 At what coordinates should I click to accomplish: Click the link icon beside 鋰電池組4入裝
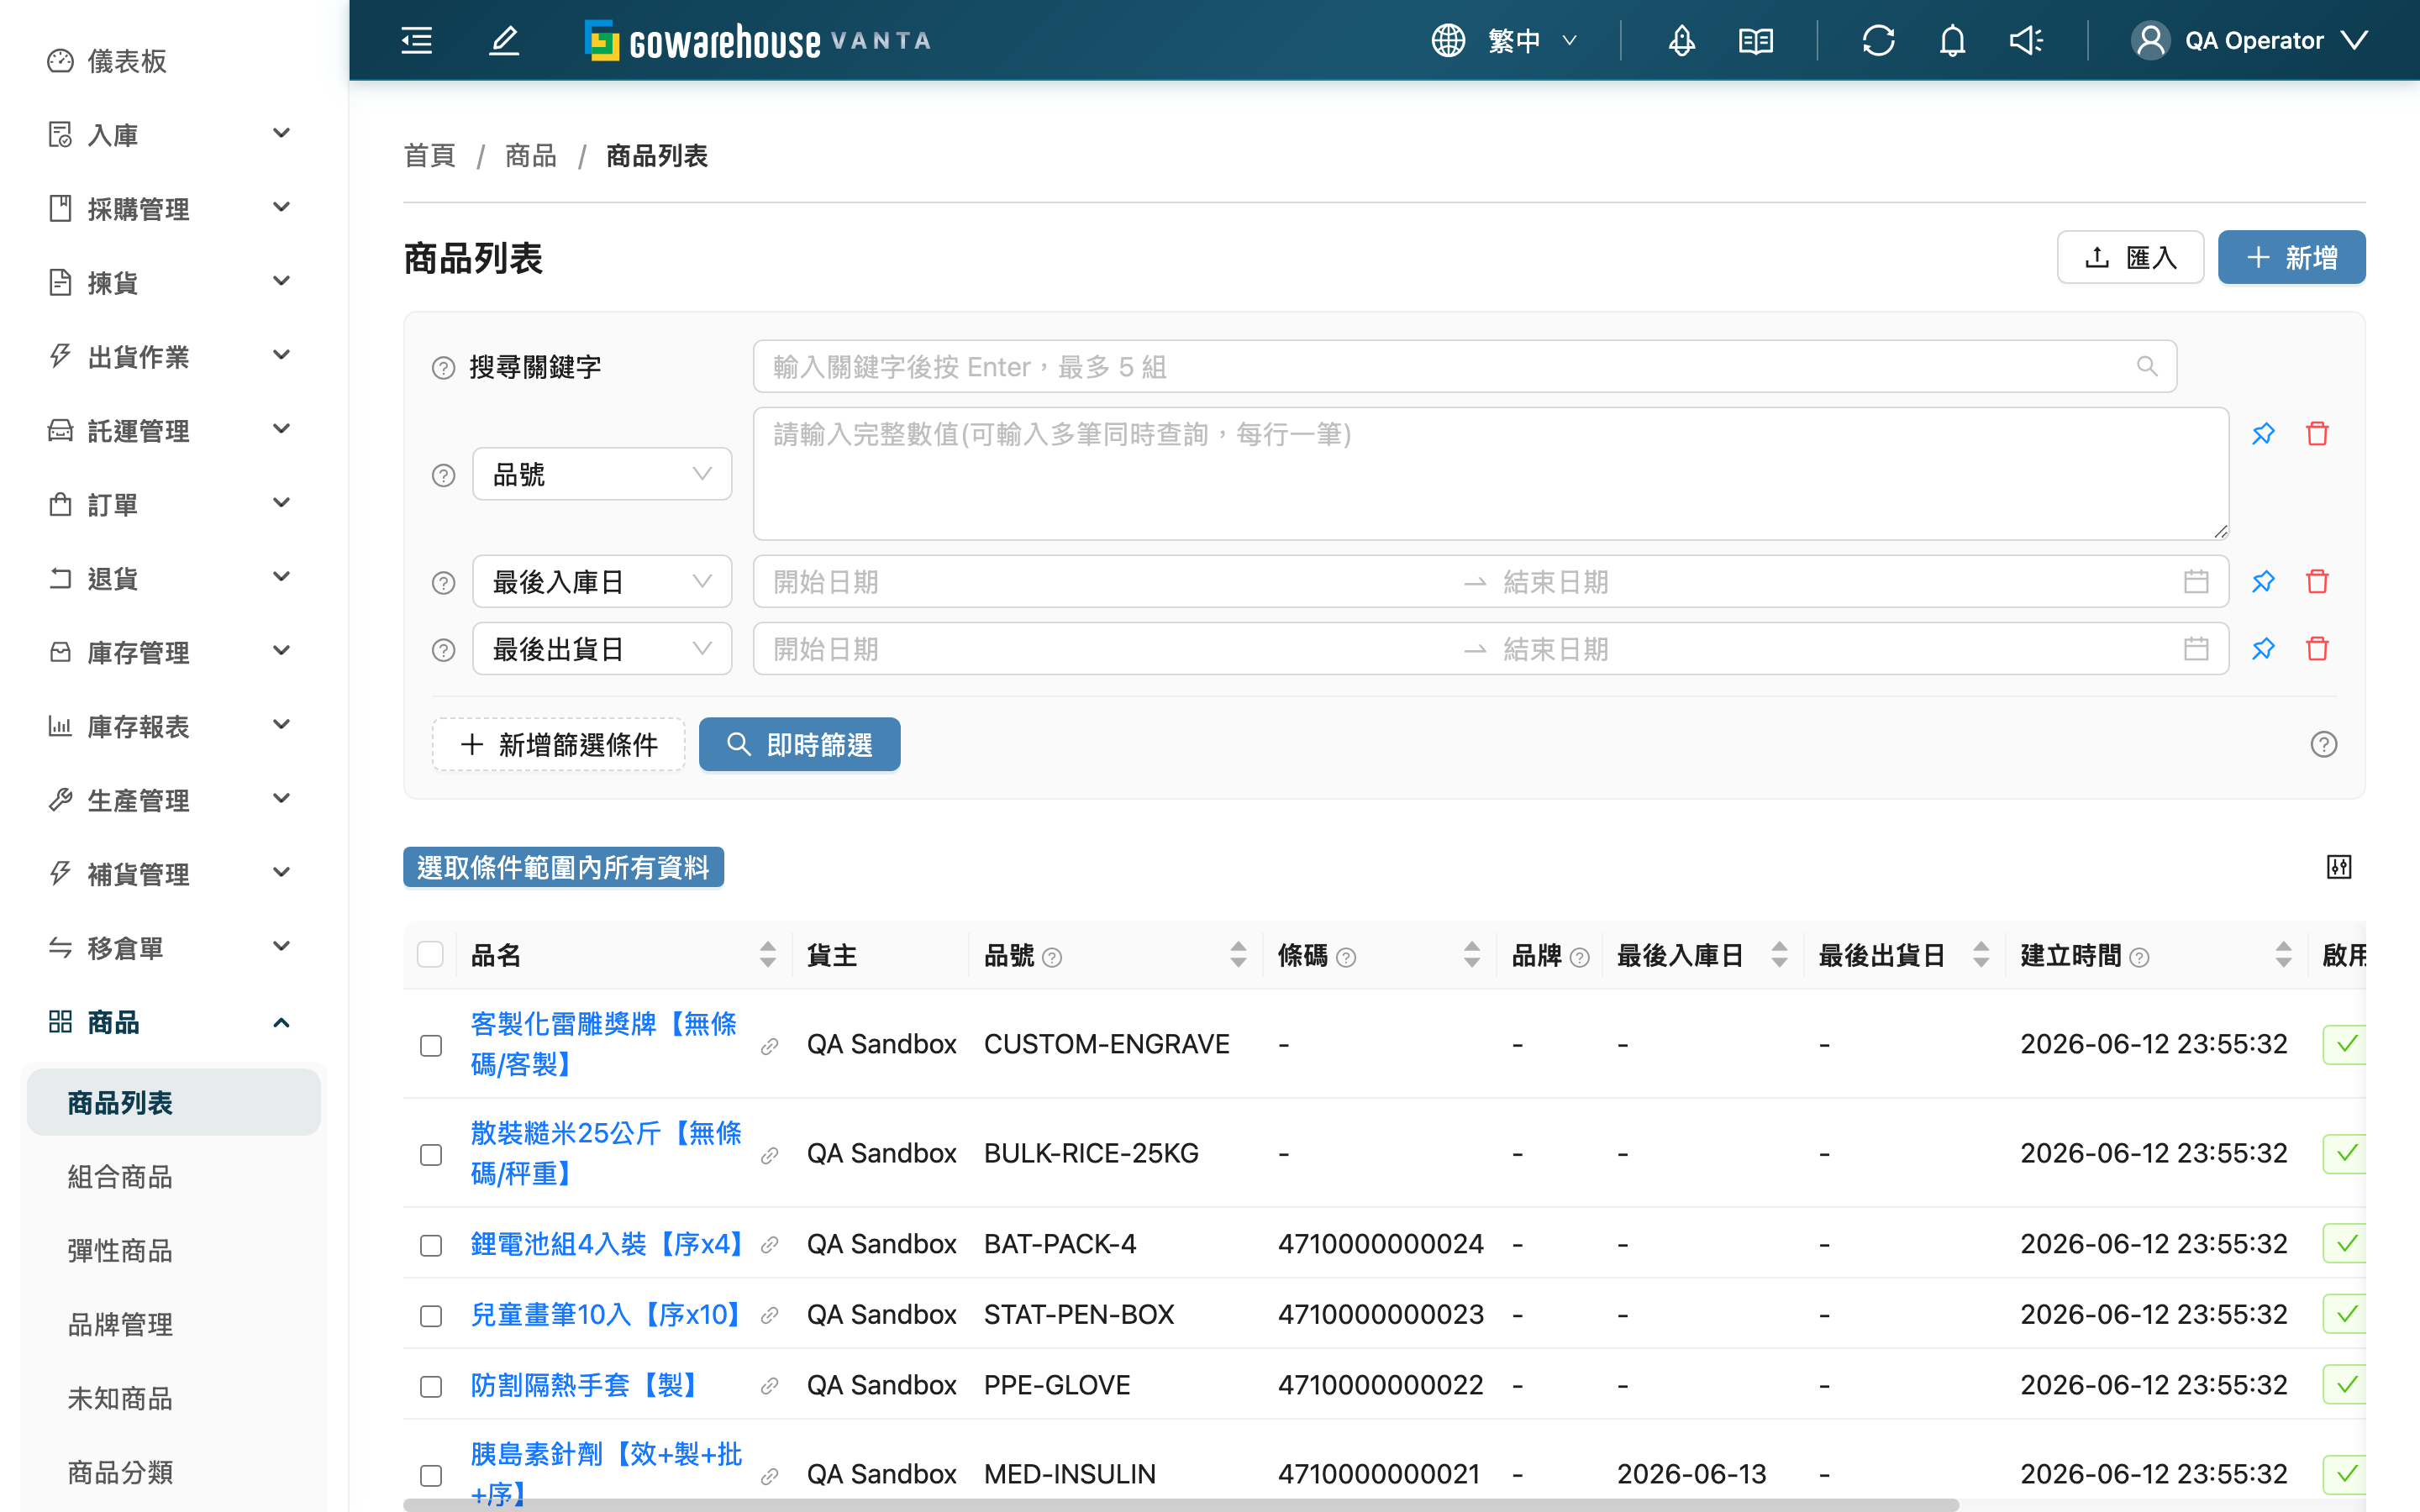769,1245
